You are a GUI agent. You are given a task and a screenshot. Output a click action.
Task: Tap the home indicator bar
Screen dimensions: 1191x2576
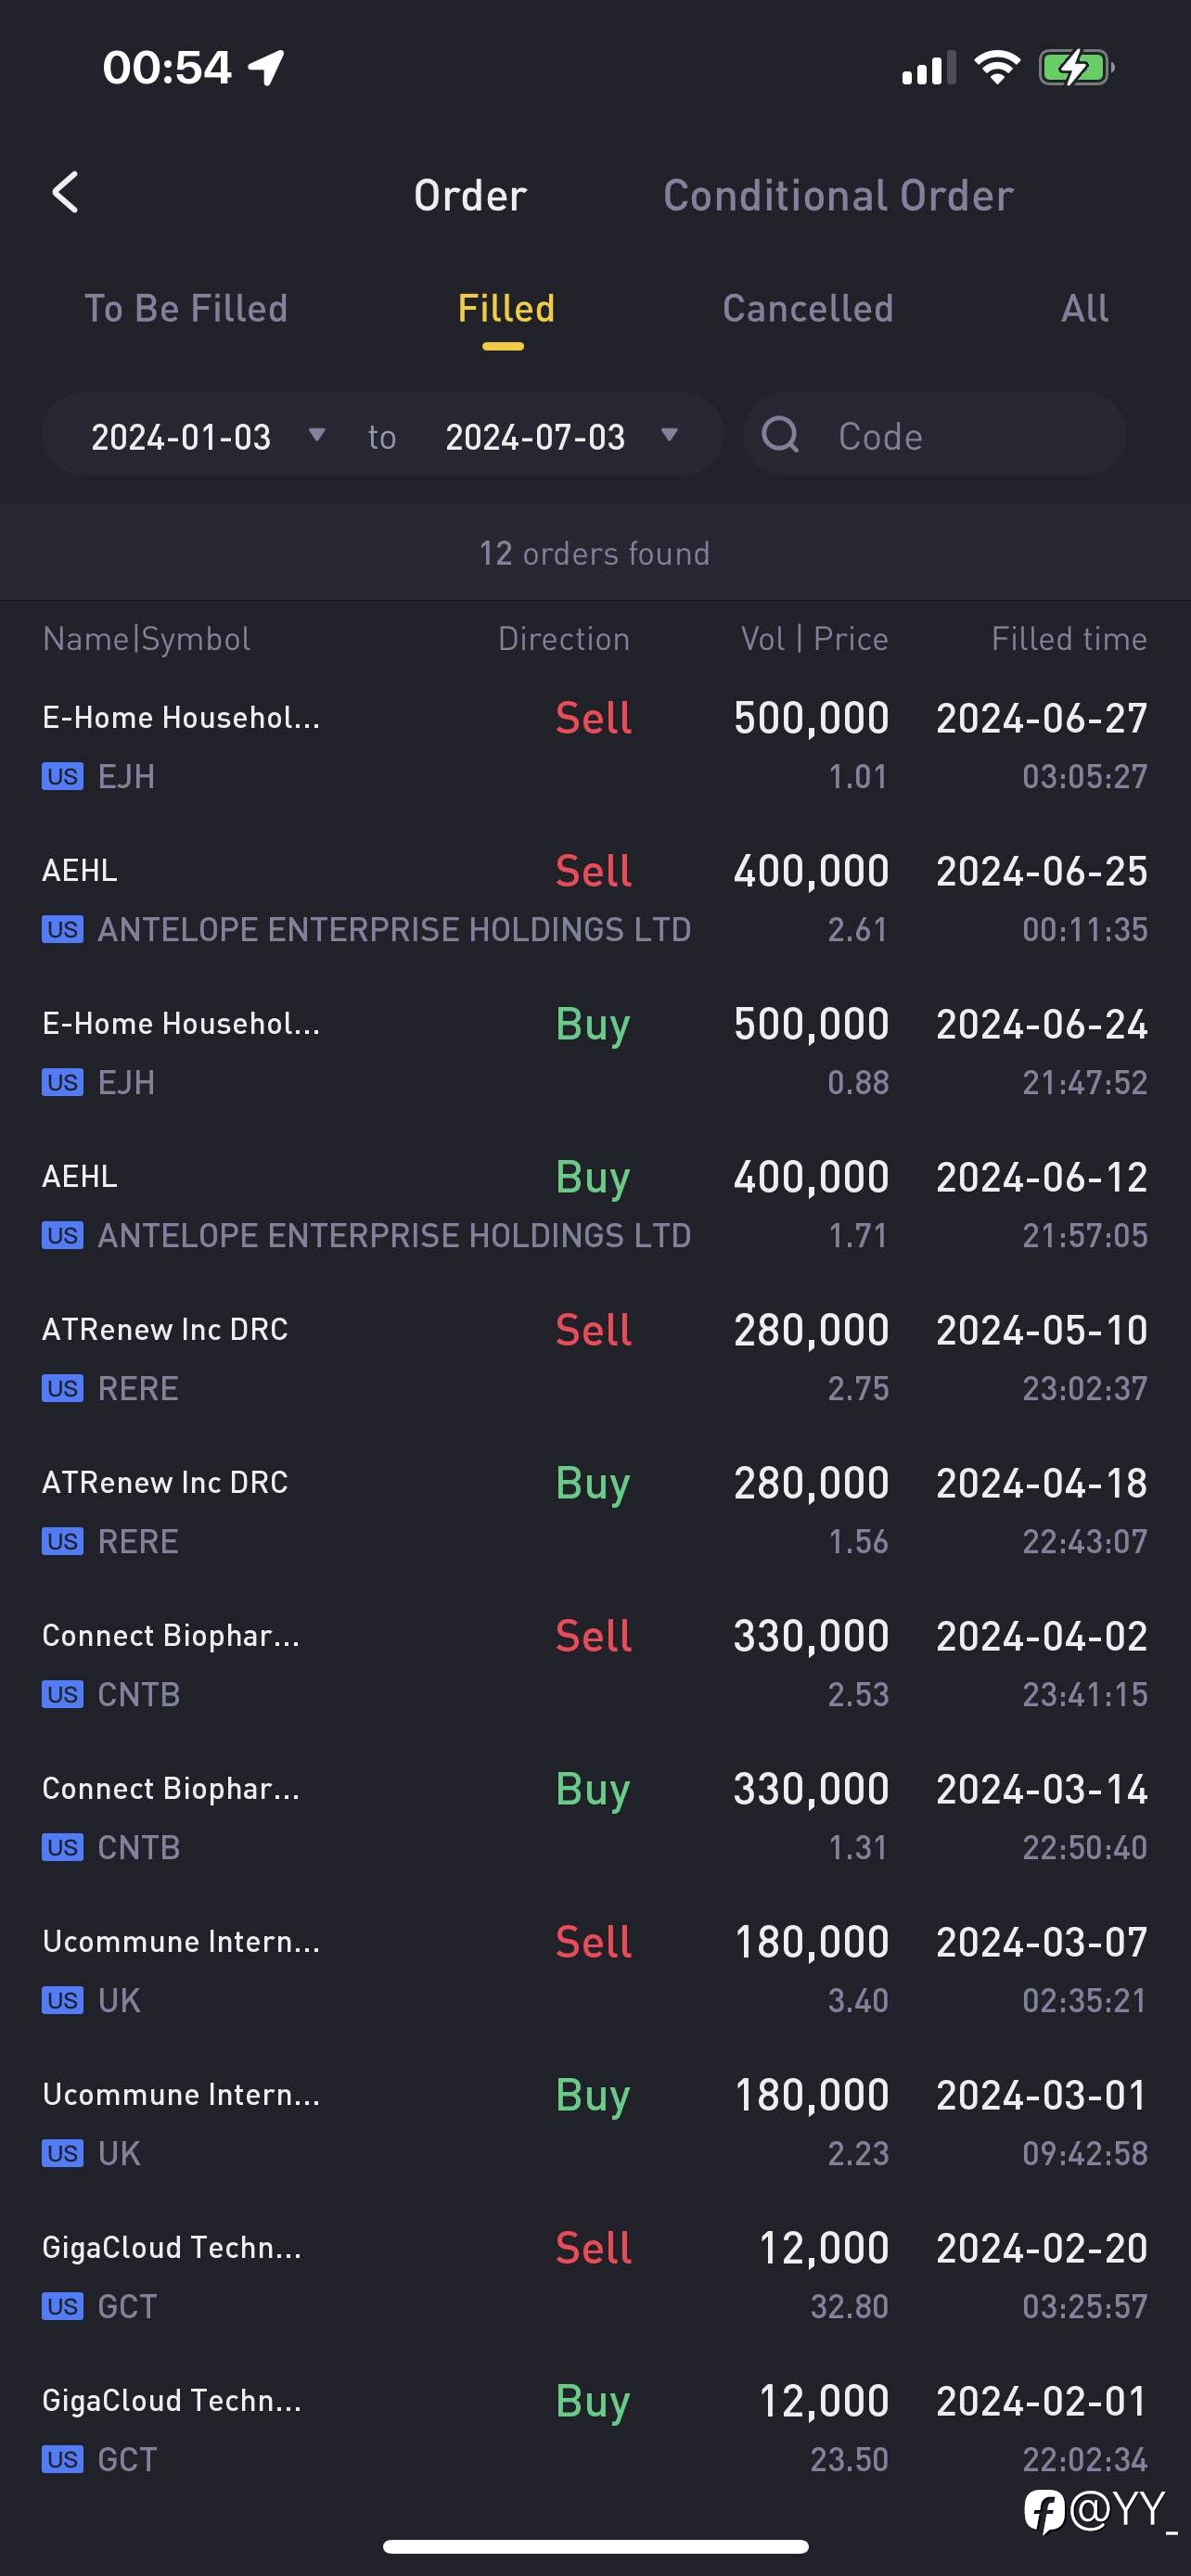pyautogui.click(x=595, y=2546)
